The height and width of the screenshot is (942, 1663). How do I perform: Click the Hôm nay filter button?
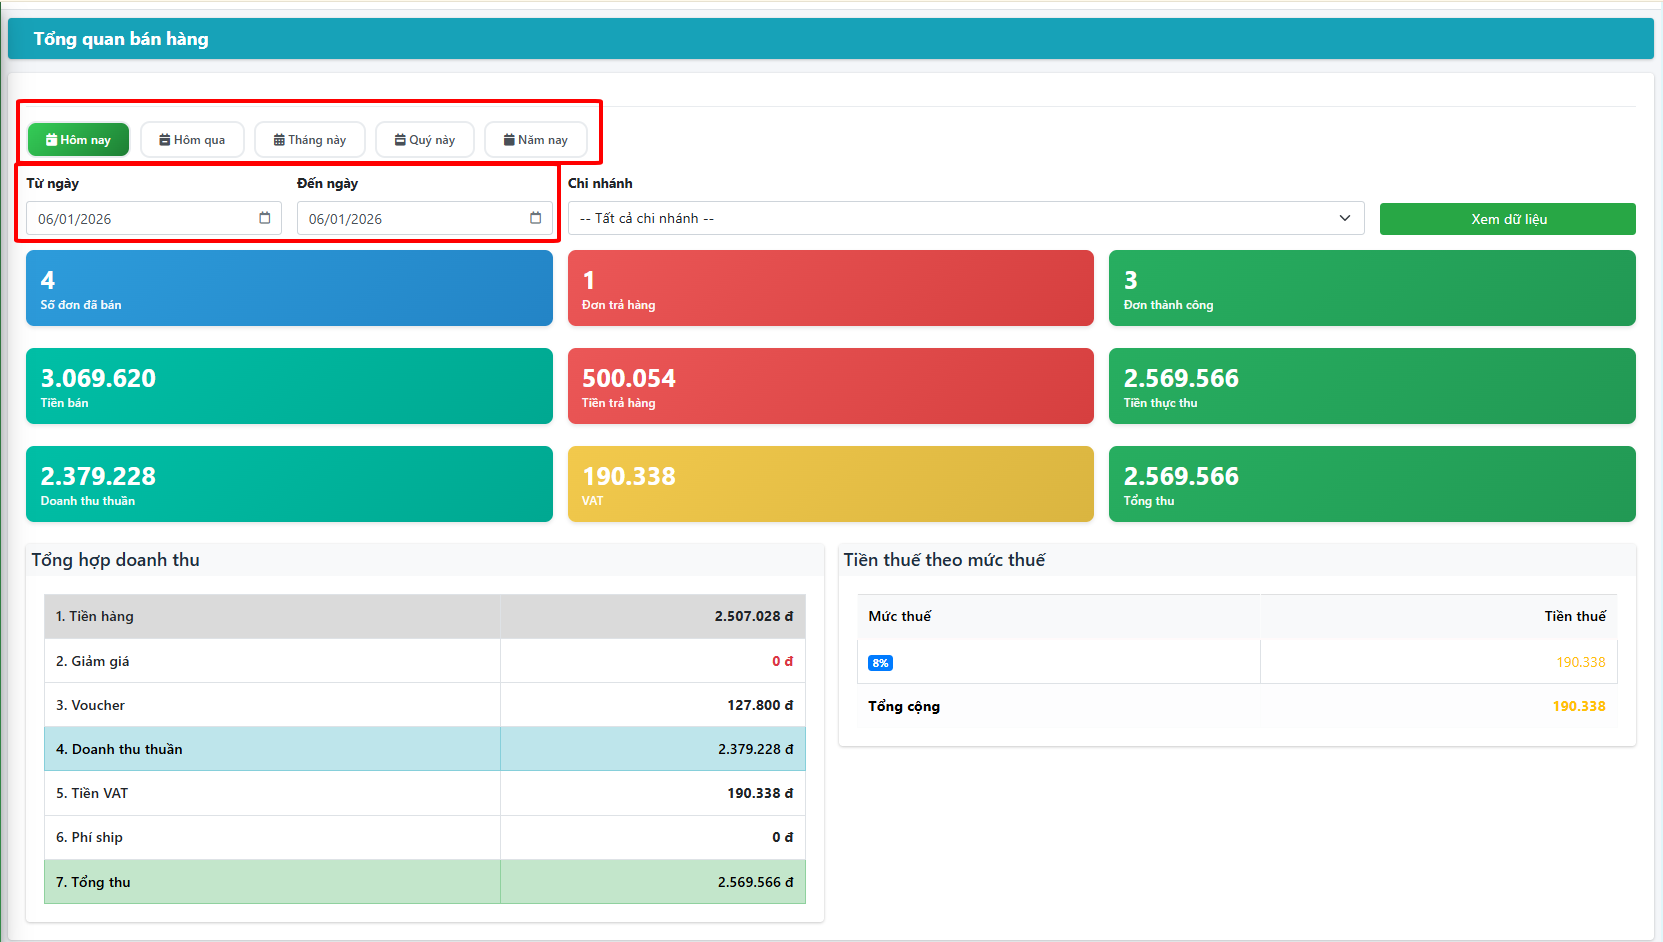pos(78,140)
